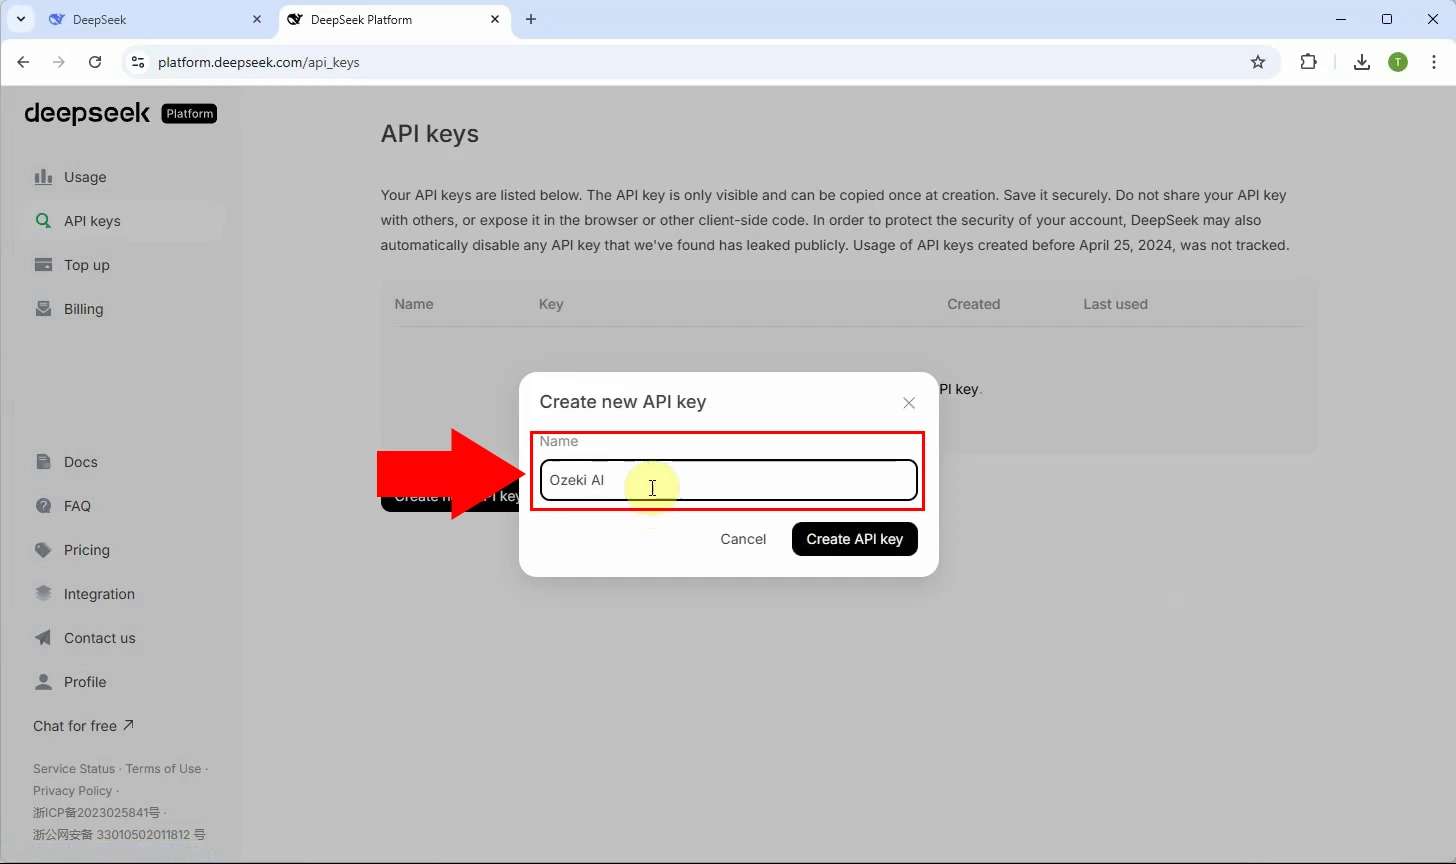Open the Chrome profile avatar
The height and width of the screenshot is (864, 1456).
(x=1398, y=62)
